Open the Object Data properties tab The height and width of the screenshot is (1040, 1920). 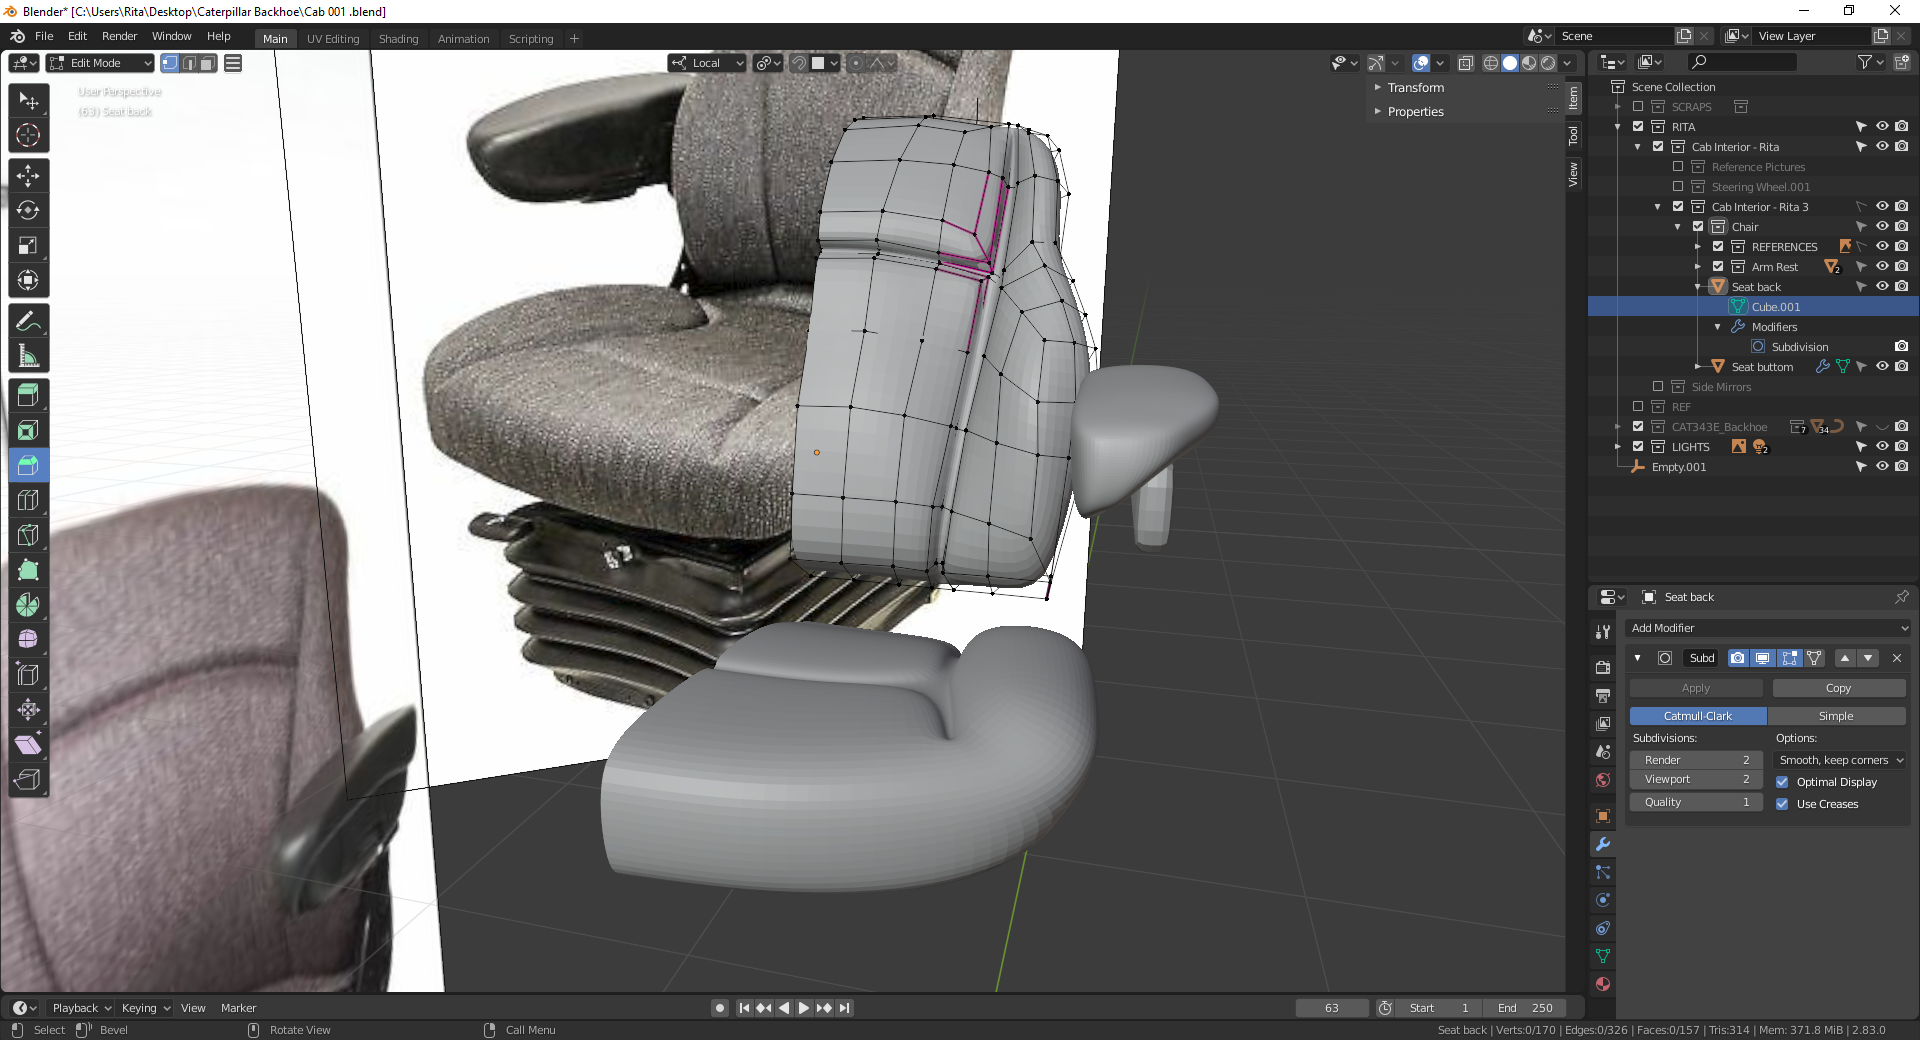[x=1603, y=956]
